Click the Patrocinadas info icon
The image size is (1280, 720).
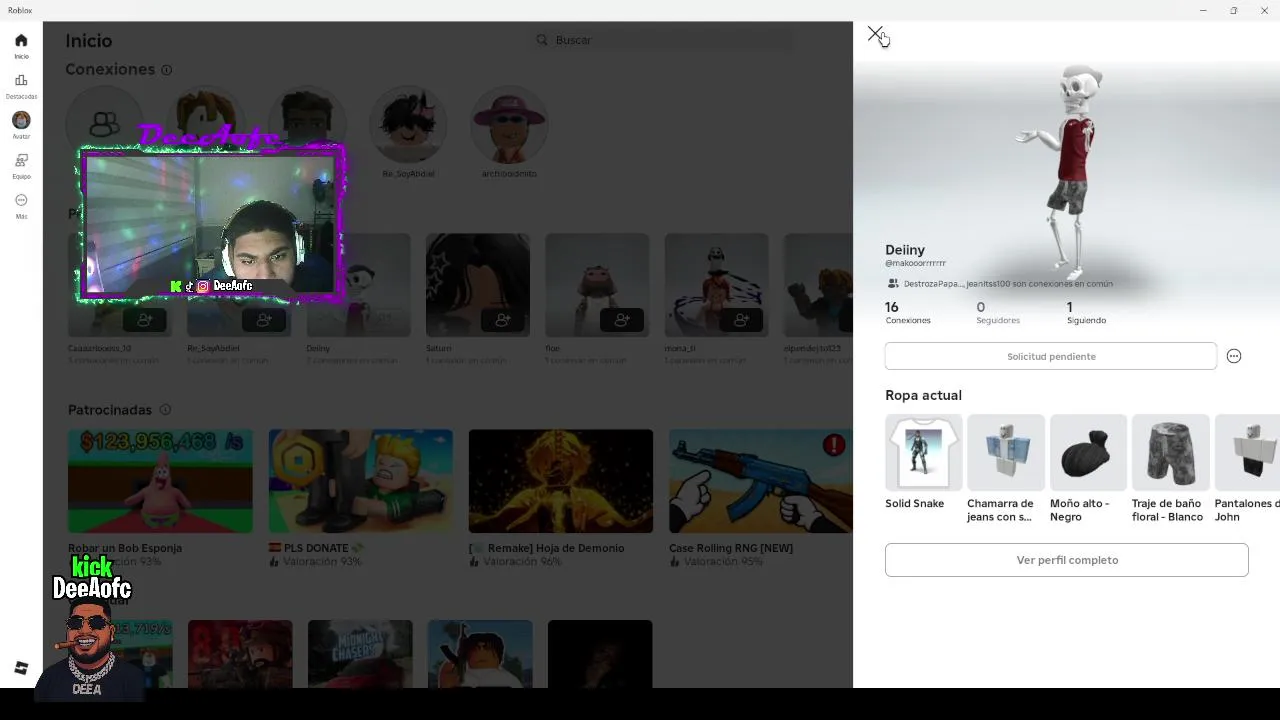[x=165, y=410]
